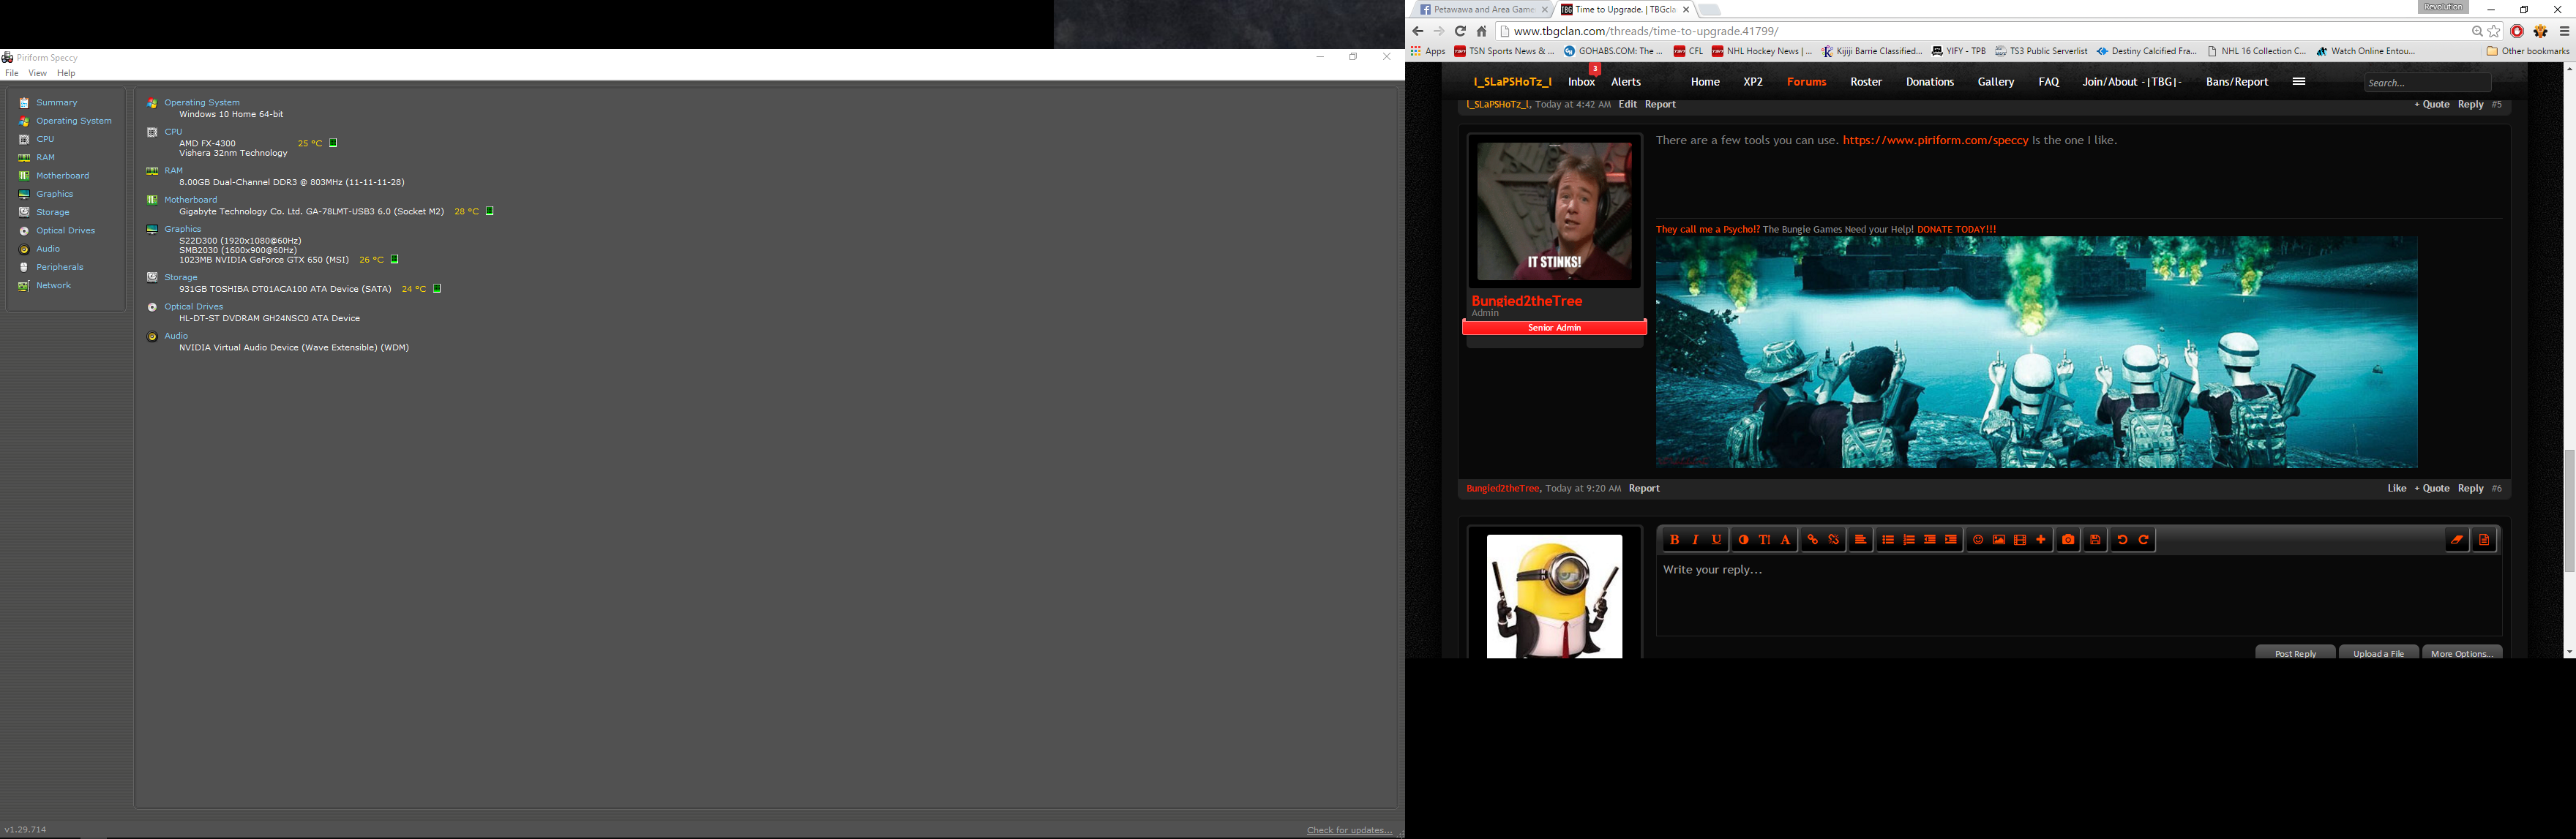Open the Speccy File menu
The width and height of the screenshot is (2576, 839).
coord(12,73)
